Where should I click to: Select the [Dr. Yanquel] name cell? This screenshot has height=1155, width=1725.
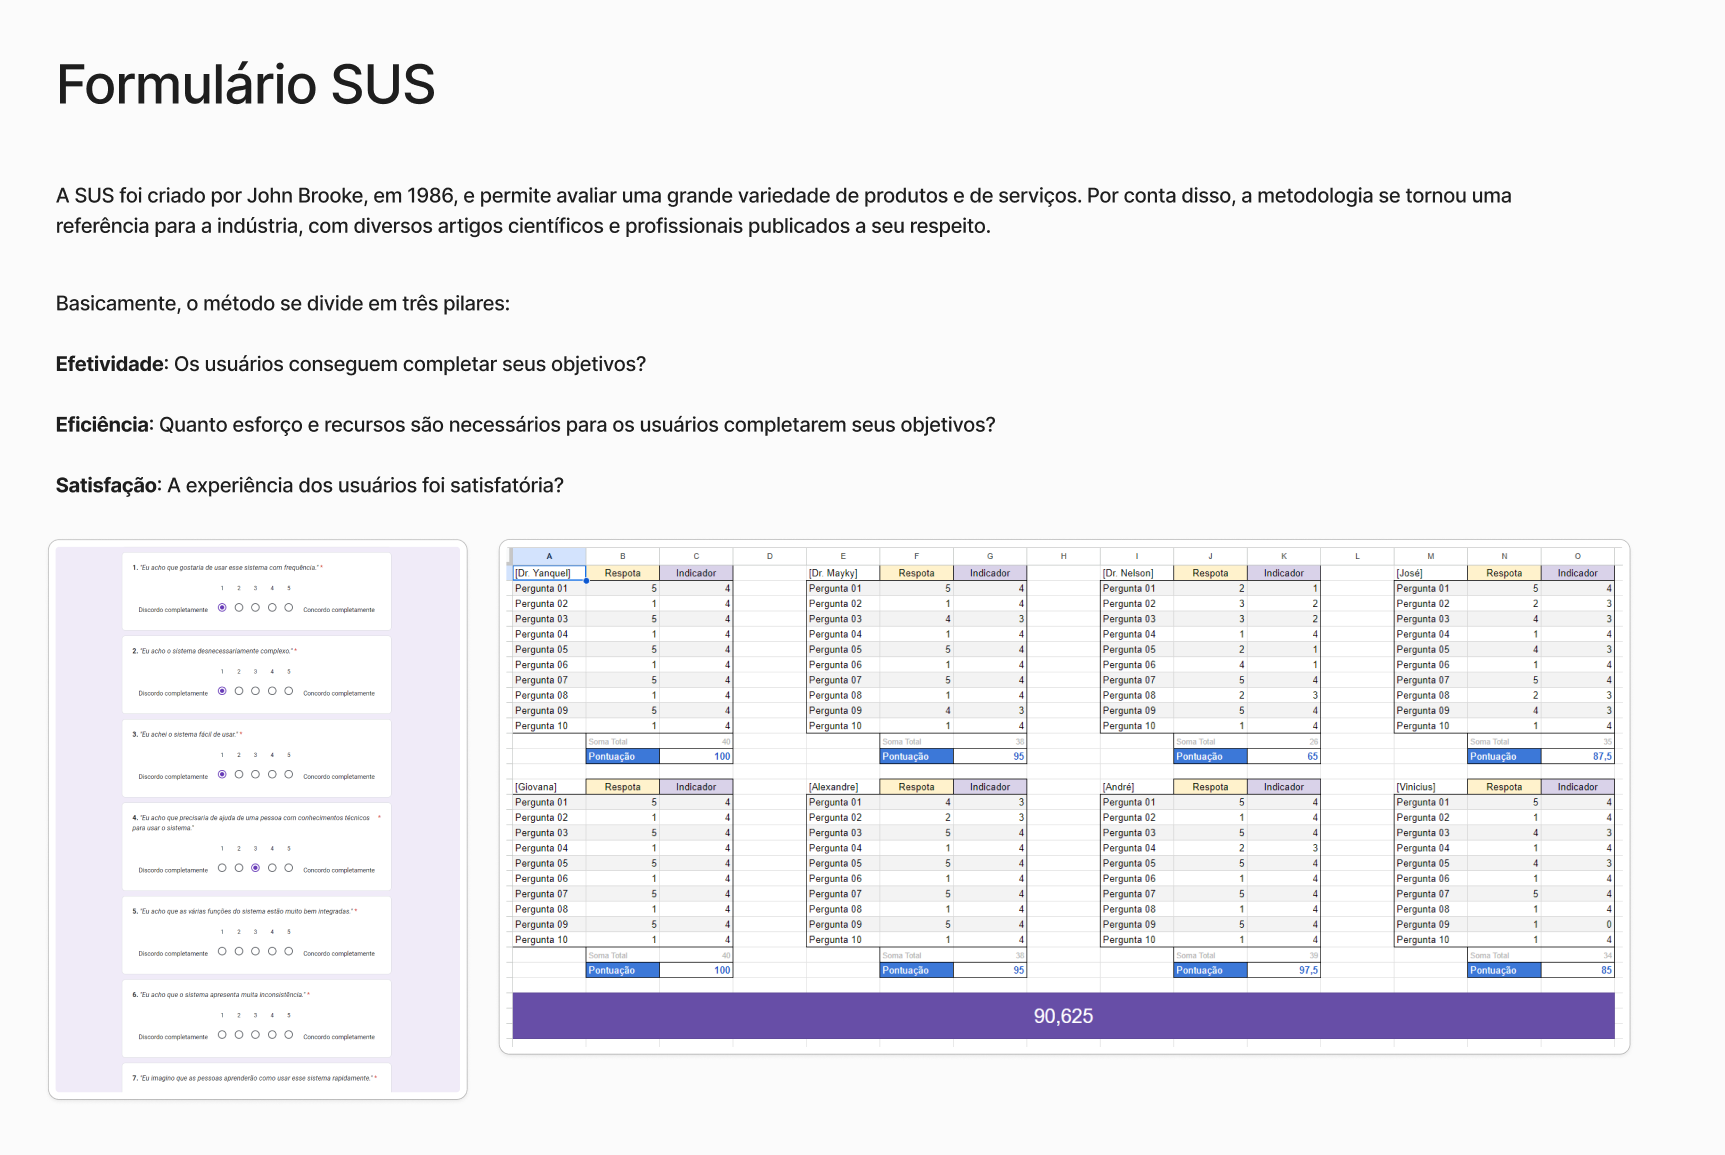pyautogui.click(x=549, y=573)
